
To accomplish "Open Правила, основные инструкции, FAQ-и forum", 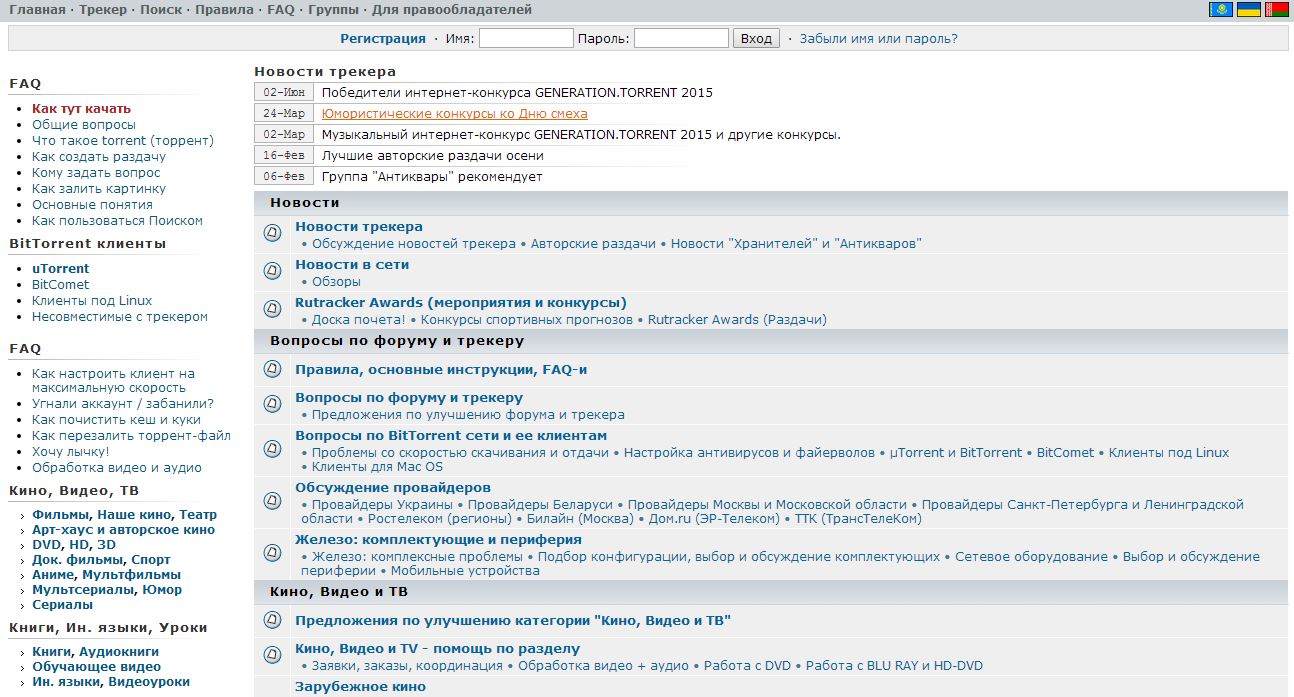I will (441, 369).
